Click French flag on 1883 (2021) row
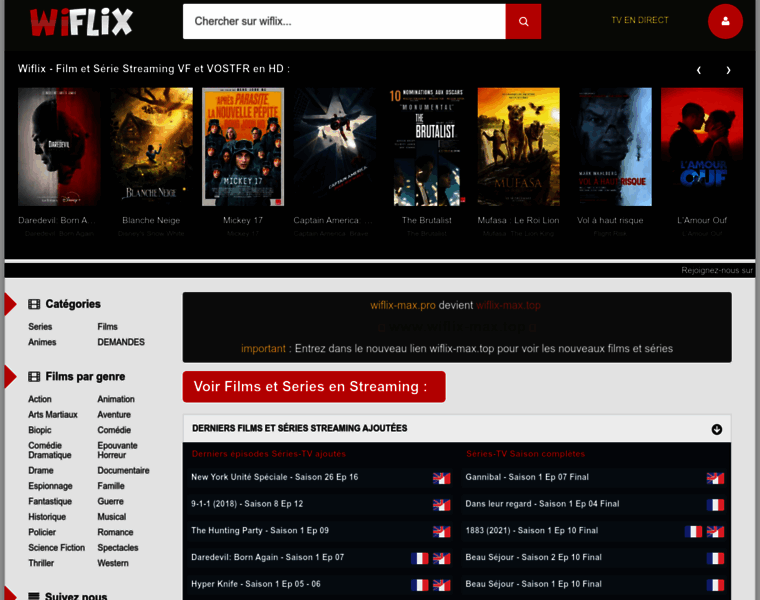 point(693,531)
